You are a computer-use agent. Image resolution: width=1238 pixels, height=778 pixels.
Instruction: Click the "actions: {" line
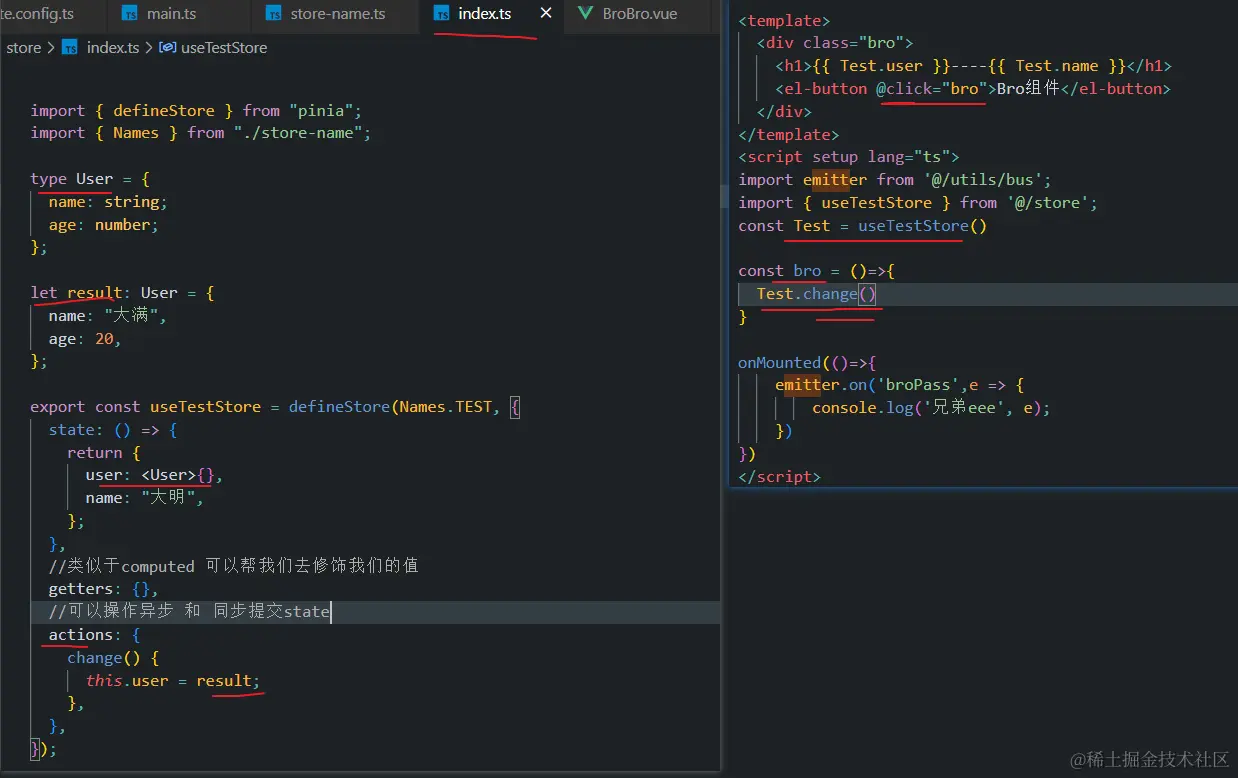click(x=94, y=635)
